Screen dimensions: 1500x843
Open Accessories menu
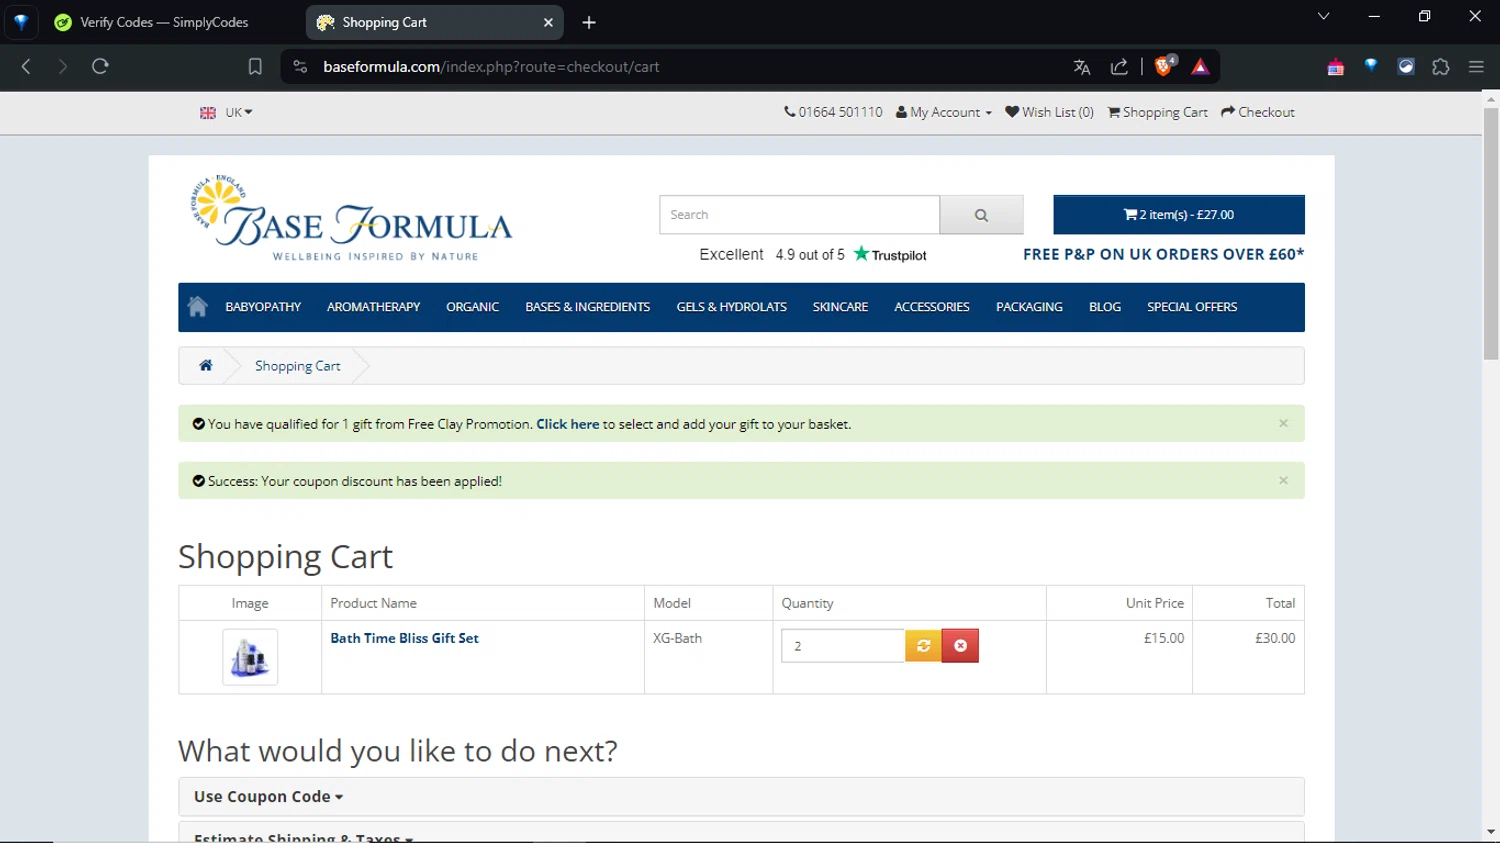pos(932,307)
